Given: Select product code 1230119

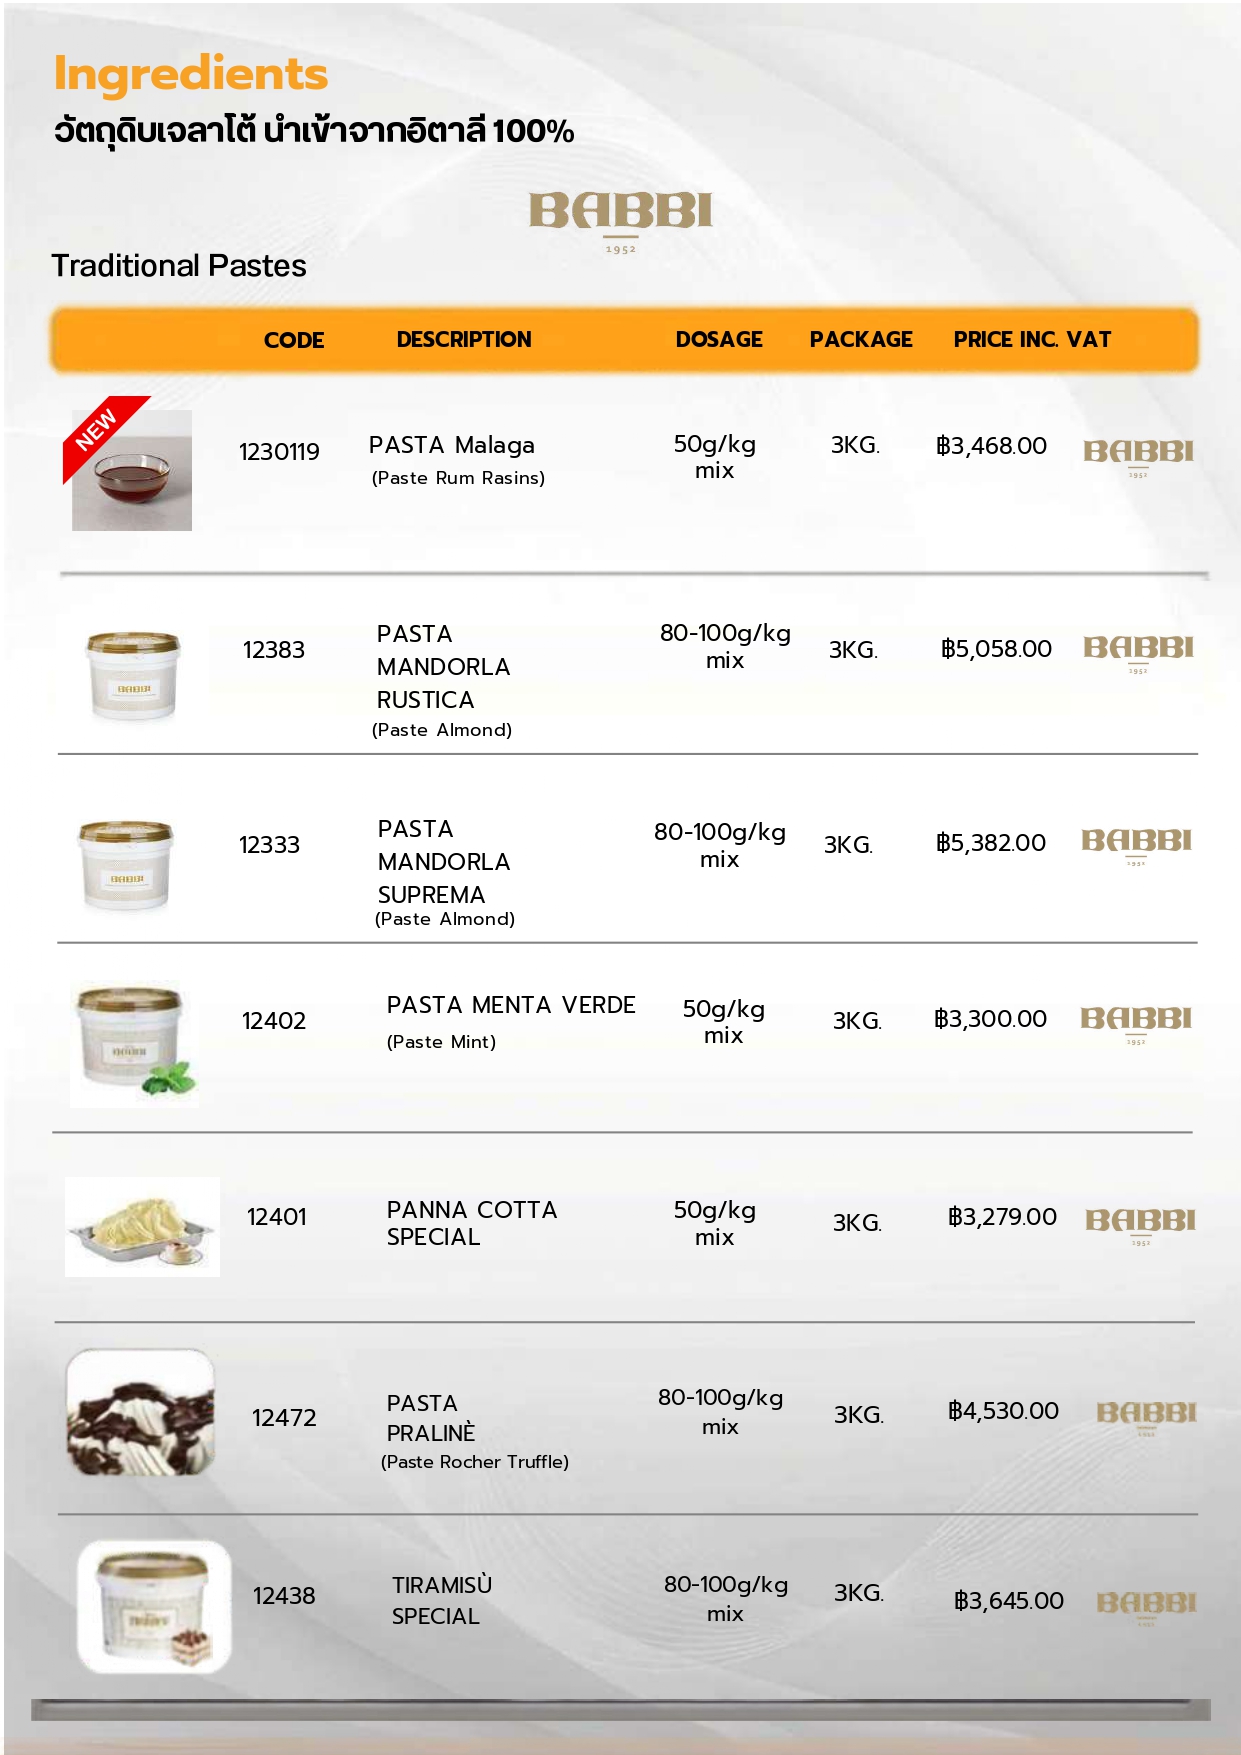Looking at the screenshot, I should click(x=279, y=452).
